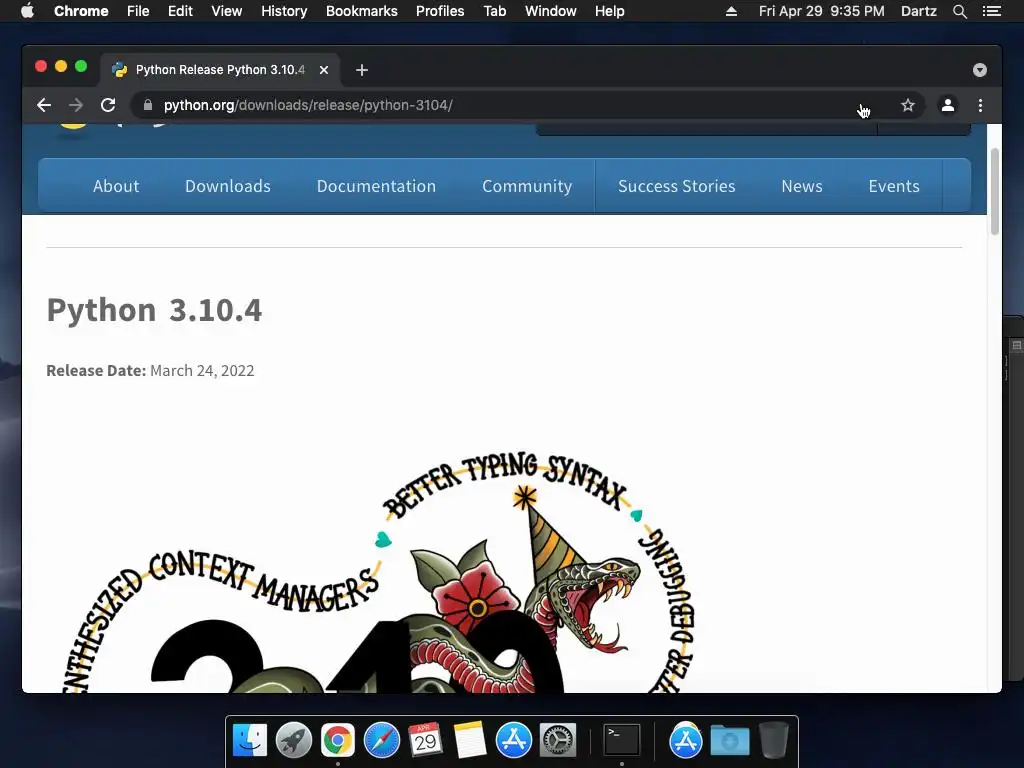Open Terminal from the Dock
Viewport: 1024px width, 768px height.
[621, 740]
